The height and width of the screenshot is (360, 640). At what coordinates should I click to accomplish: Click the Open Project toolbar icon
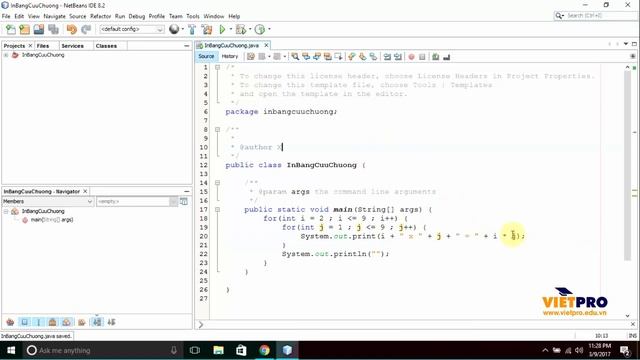point(39,29)
